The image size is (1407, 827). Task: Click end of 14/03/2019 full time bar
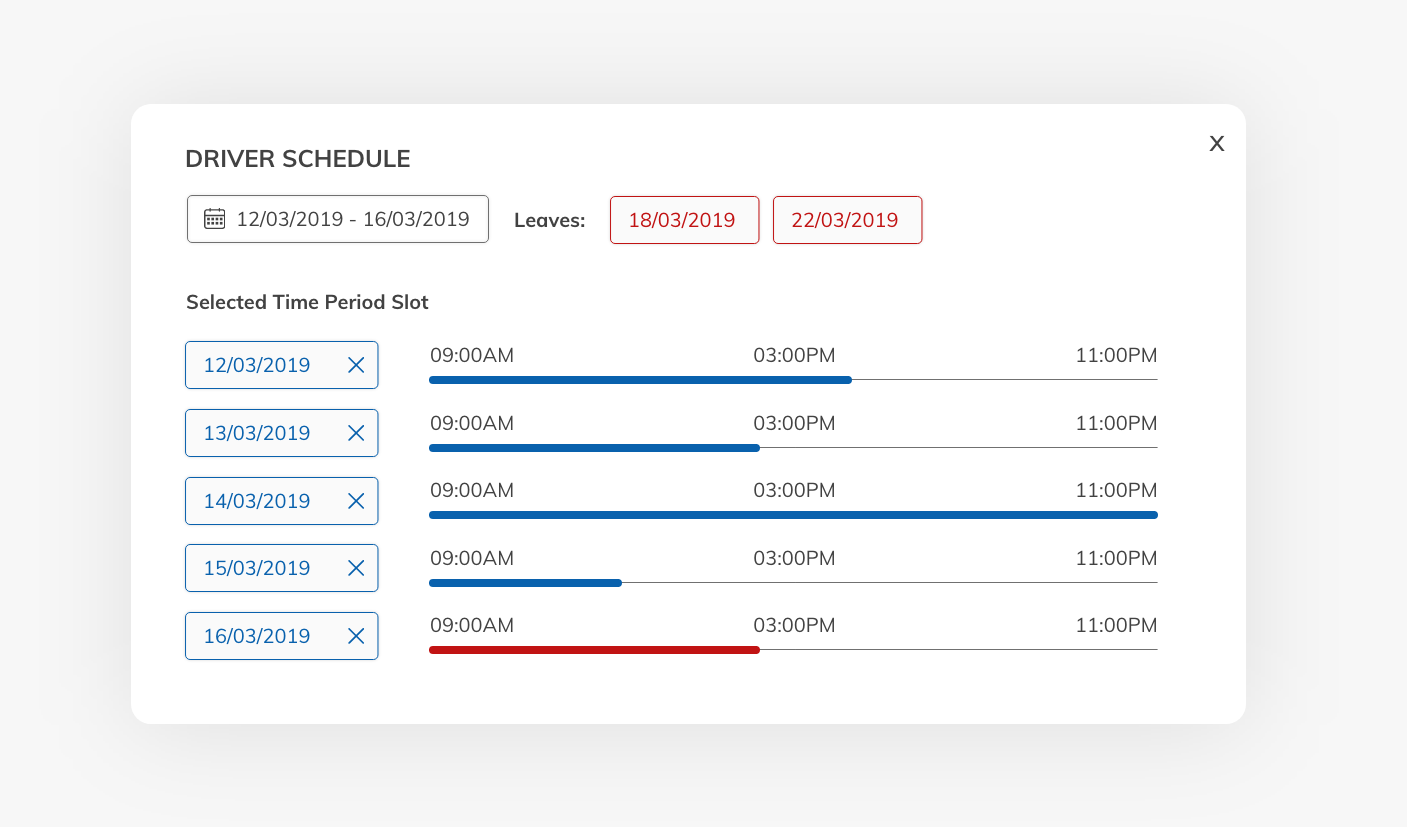point(1154,515)
